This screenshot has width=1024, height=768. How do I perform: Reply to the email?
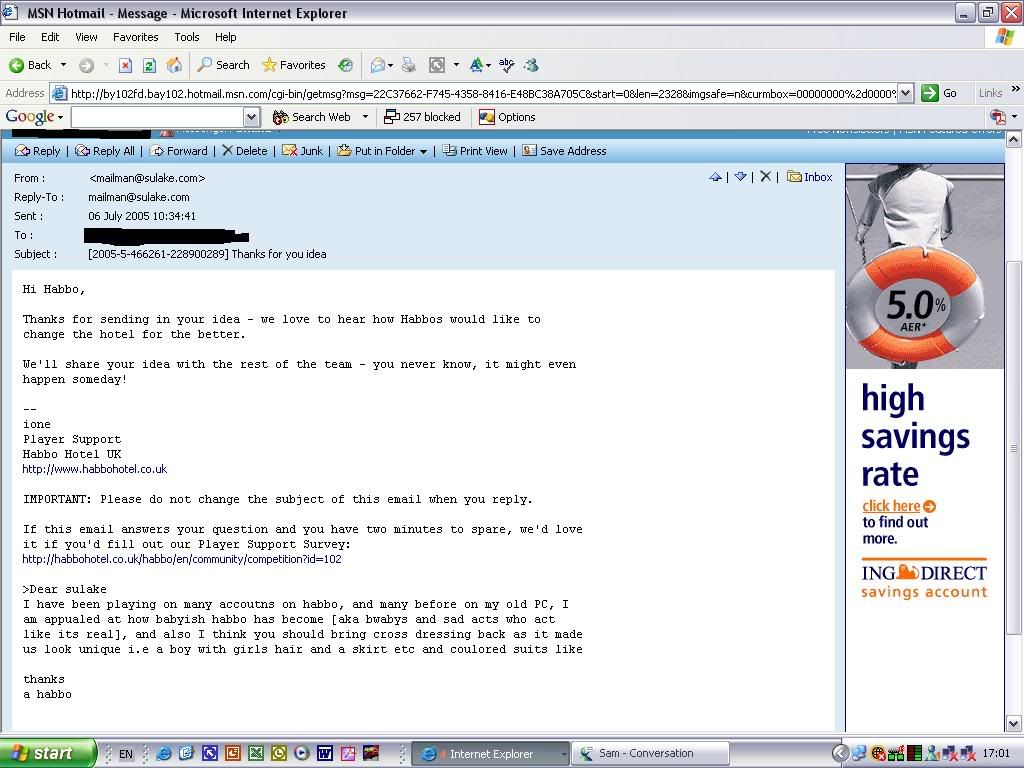point(37,151)
